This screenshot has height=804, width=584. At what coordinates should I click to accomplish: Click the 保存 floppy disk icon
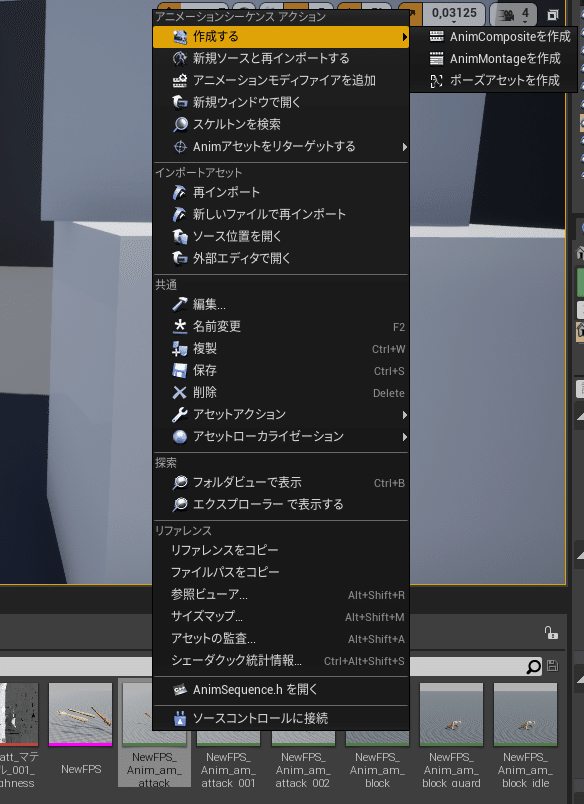(x=179, y=370)
